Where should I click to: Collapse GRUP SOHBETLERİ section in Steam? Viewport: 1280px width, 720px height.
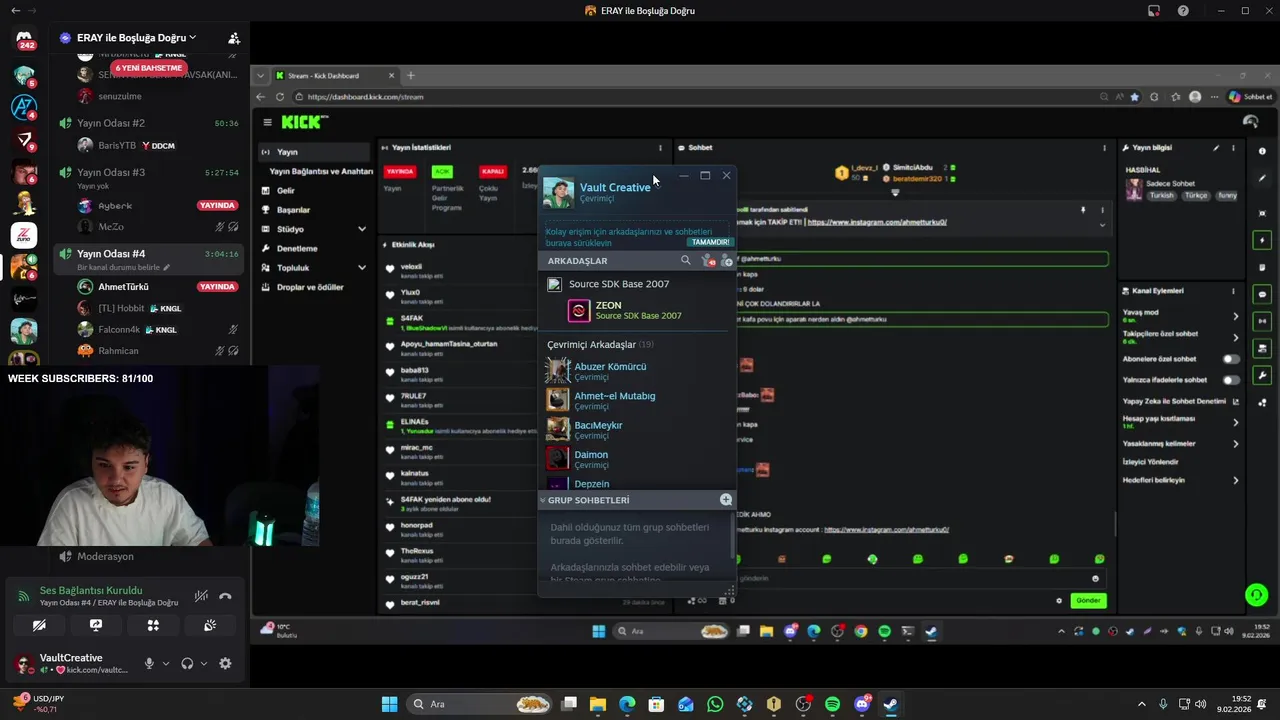(x=543, y=500)
